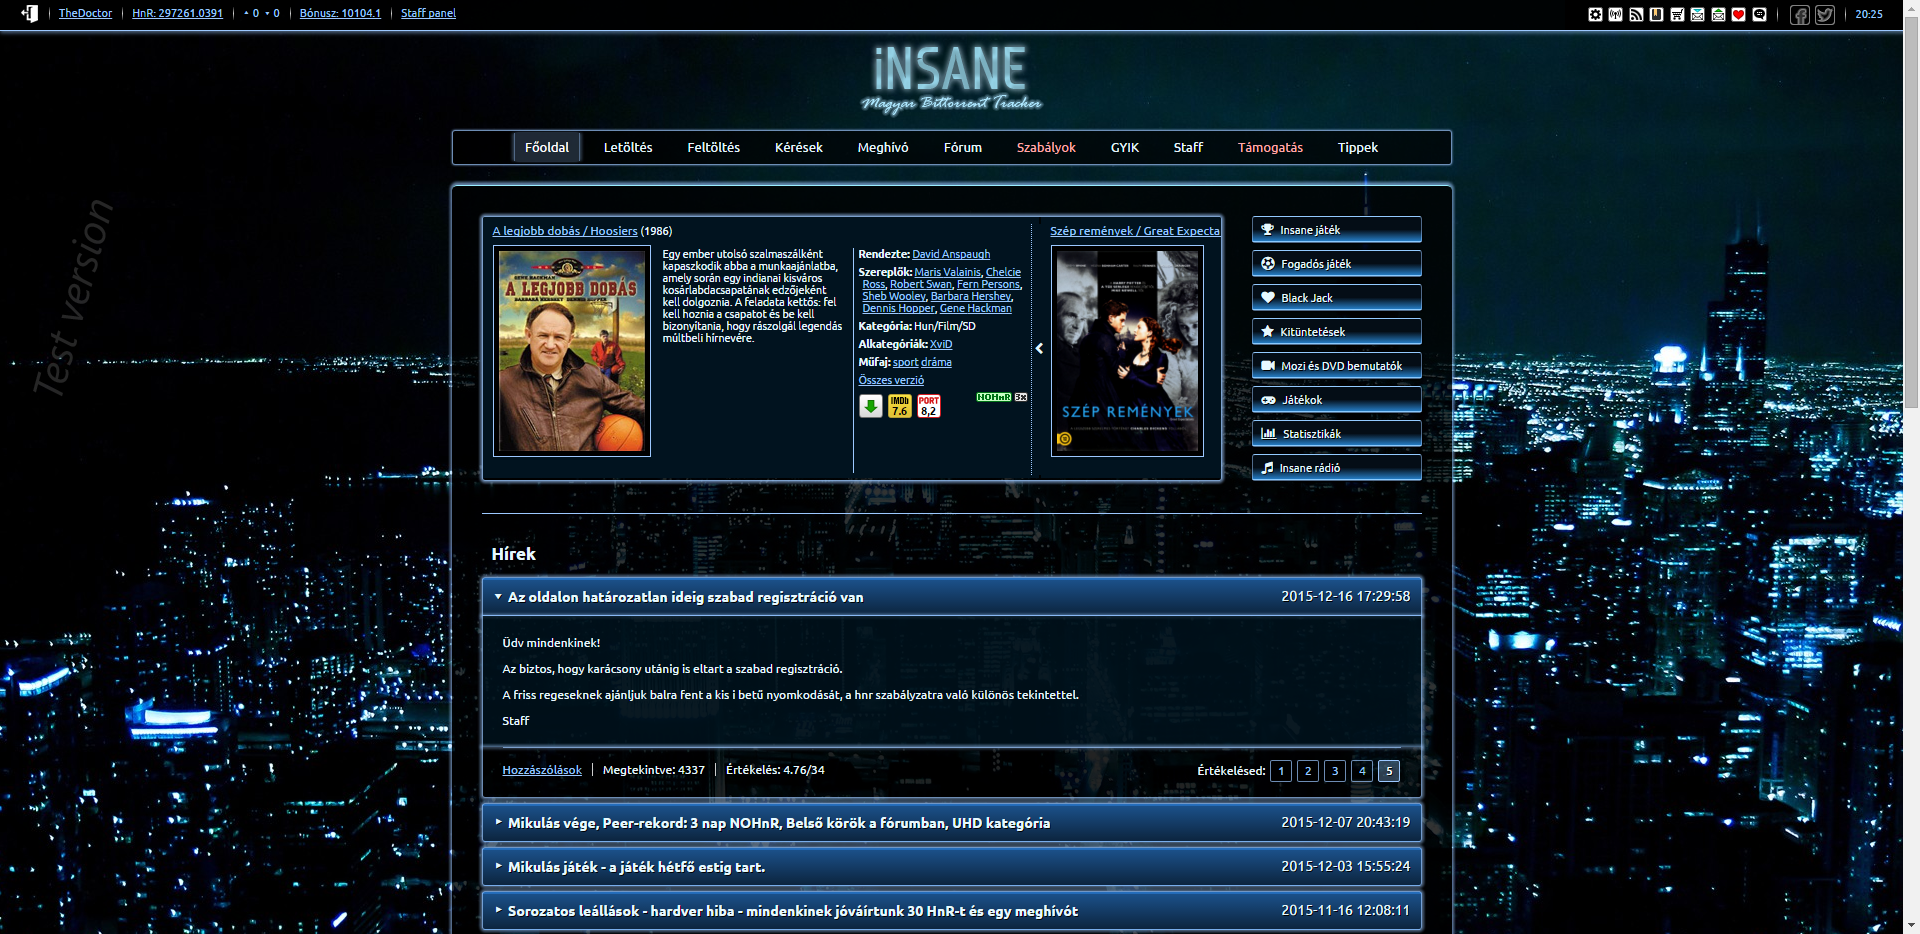Click the broadcast antenna icon in top bar
Screen dimensions: 1920x934
pyautogui.click(x=1615, y=14)
